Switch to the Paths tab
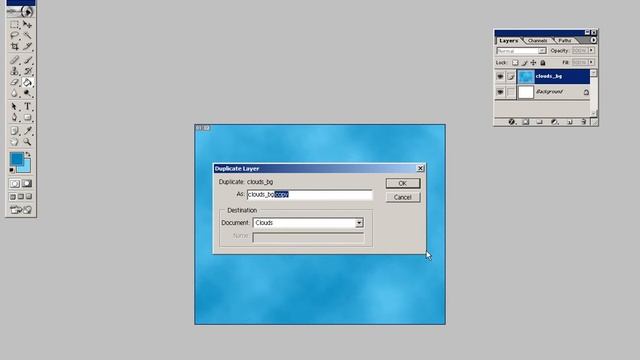The height and width of the screenshot is (360, 640). [x=565, y=41]
